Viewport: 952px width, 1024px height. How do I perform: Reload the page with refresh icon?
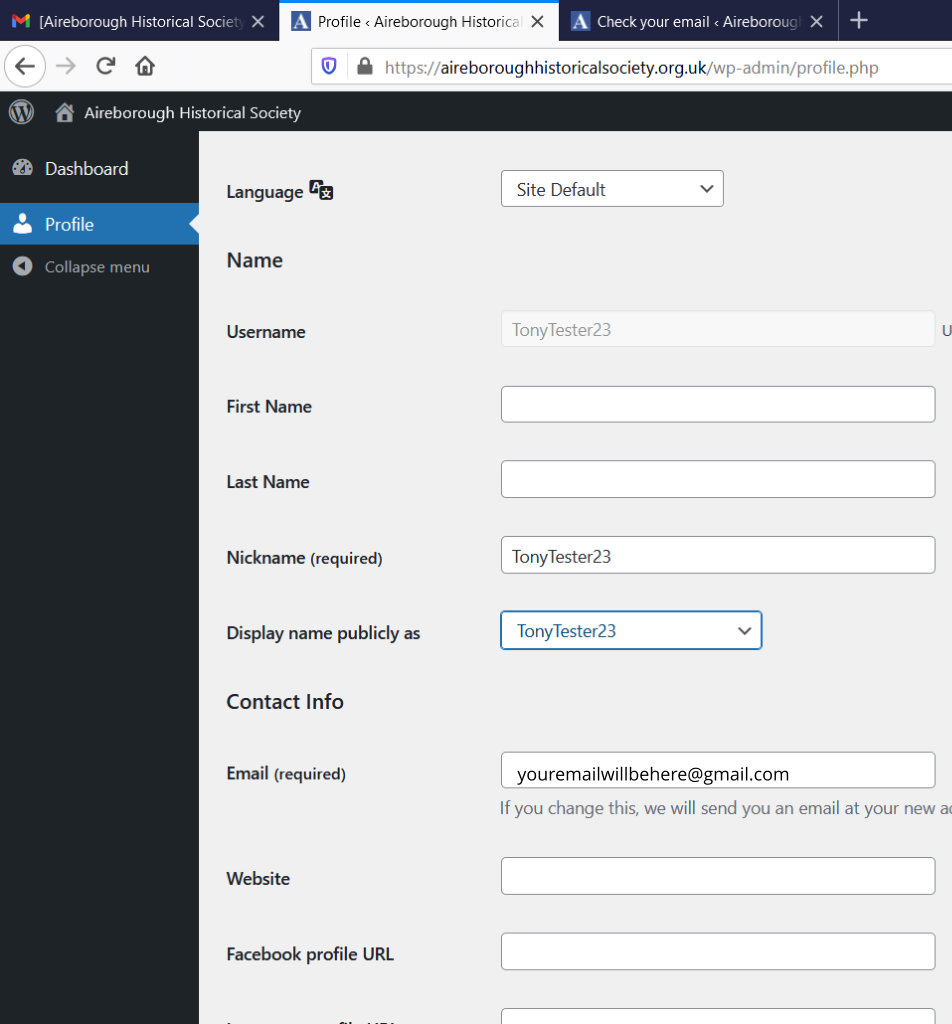click(105, 67)
